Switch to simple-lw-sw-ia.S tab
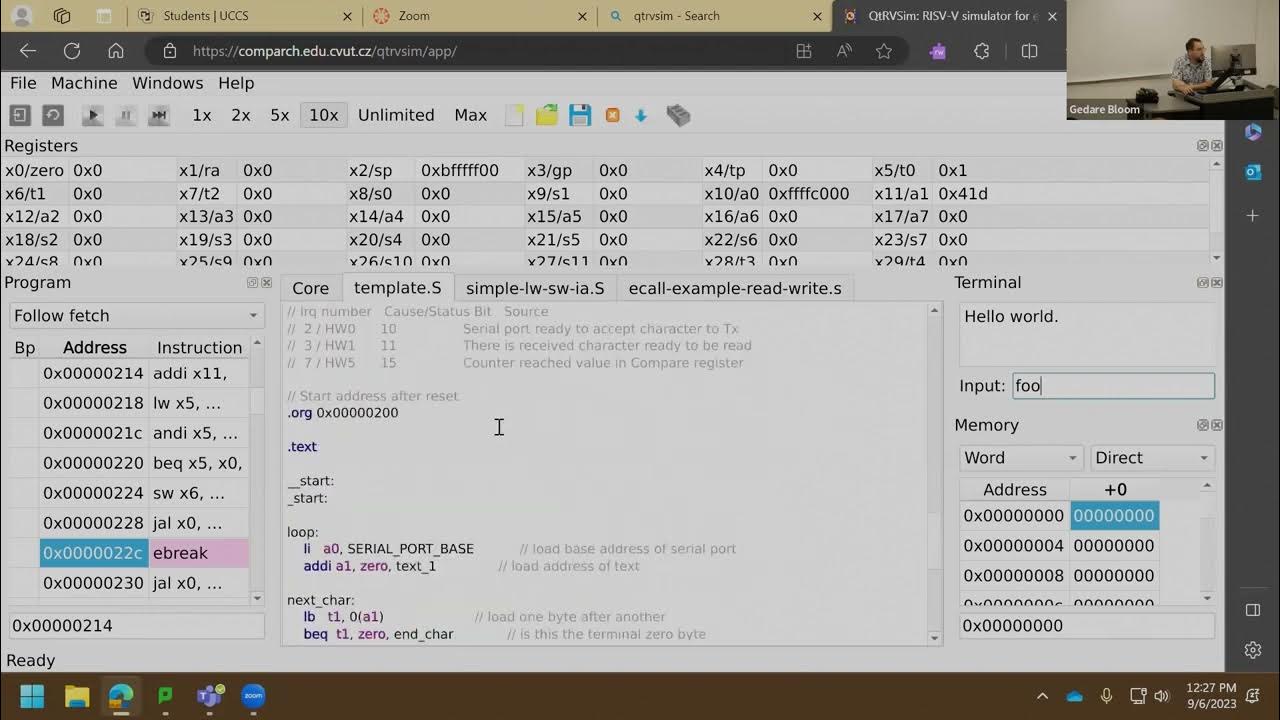Viewport: 1280px width, 720px height. coord(535,288)
